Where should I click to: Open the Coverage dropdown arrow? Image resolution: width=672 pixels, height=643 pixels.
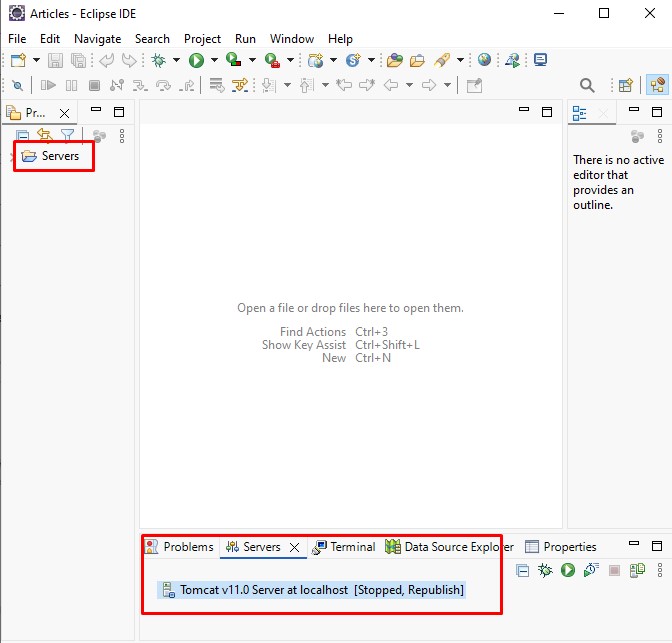click(x=252, y=60)
